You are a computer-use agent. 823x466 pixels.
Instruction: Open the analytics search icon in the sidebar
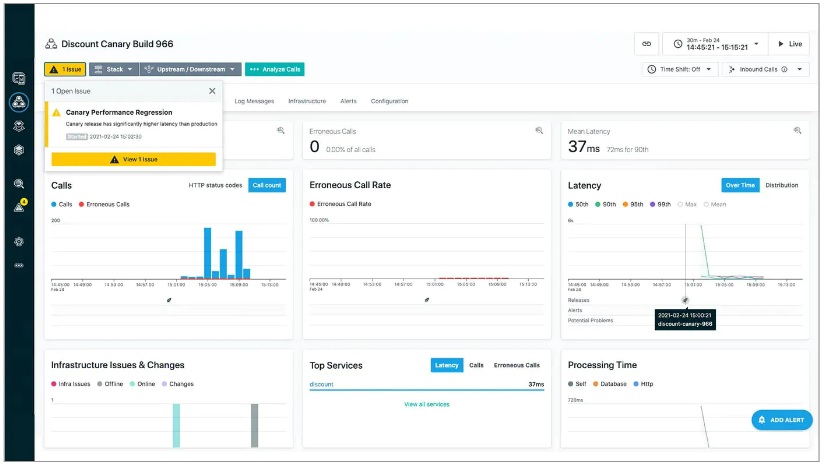[x=19, y=184]
